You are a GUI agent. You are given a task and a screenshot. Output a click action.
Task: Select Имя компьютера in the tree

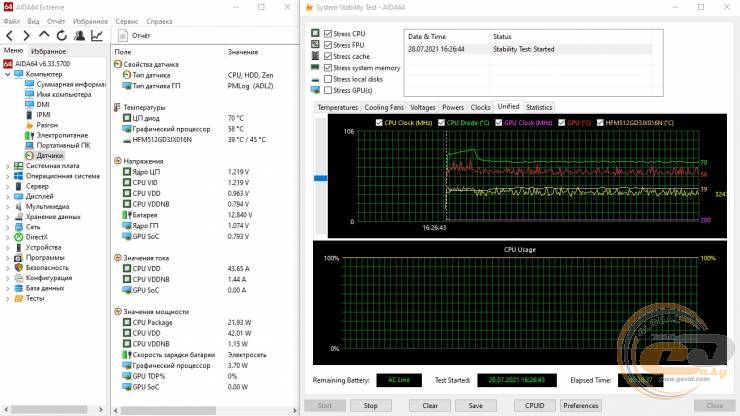click(x=64, y=94)
